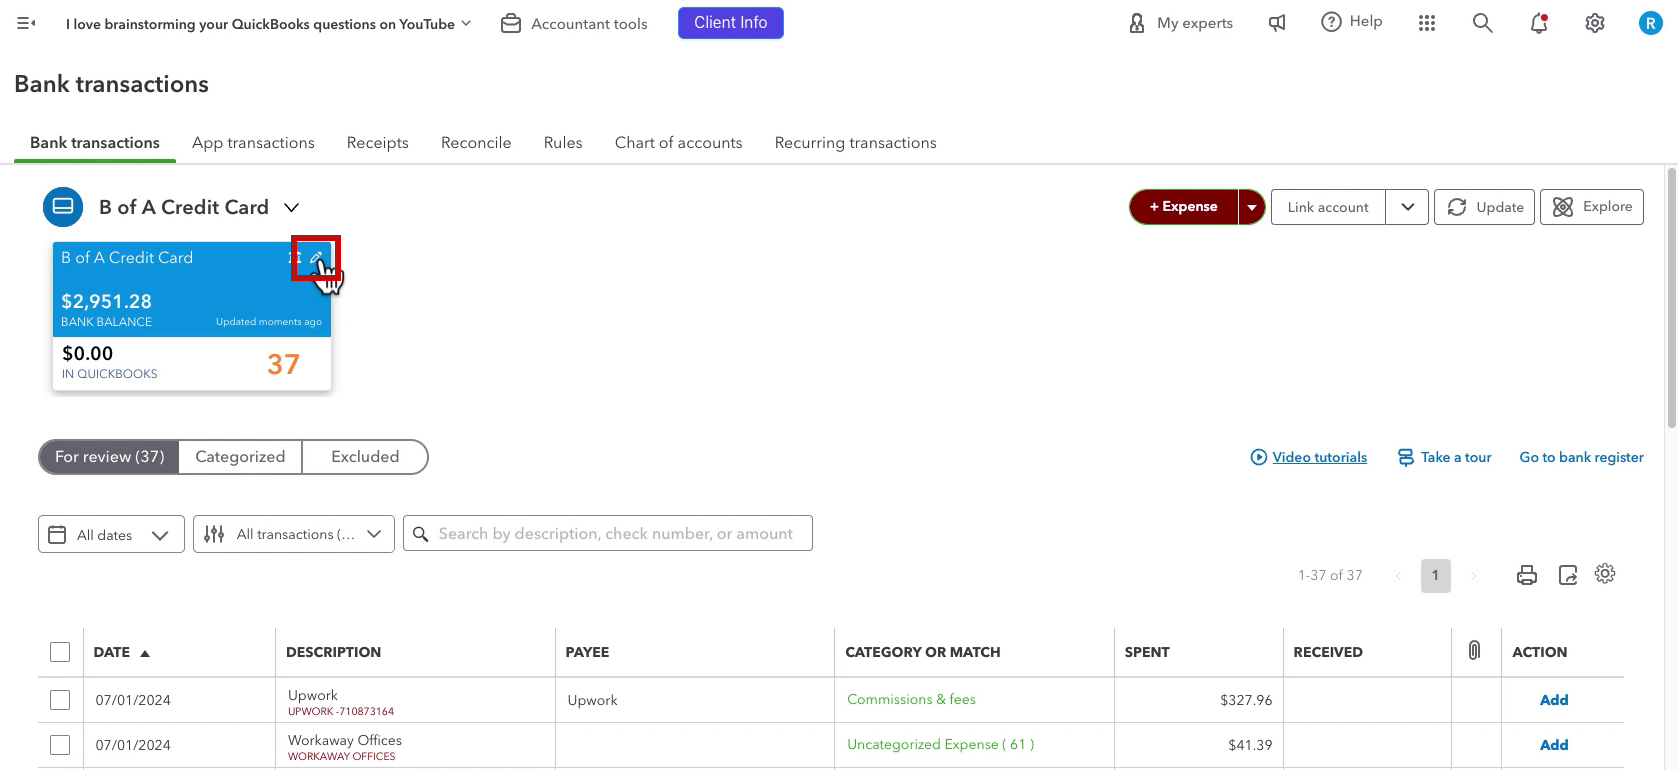Print the transactions list
The height and width of the screenshot is (770, 1678).
pos(1526,575)
